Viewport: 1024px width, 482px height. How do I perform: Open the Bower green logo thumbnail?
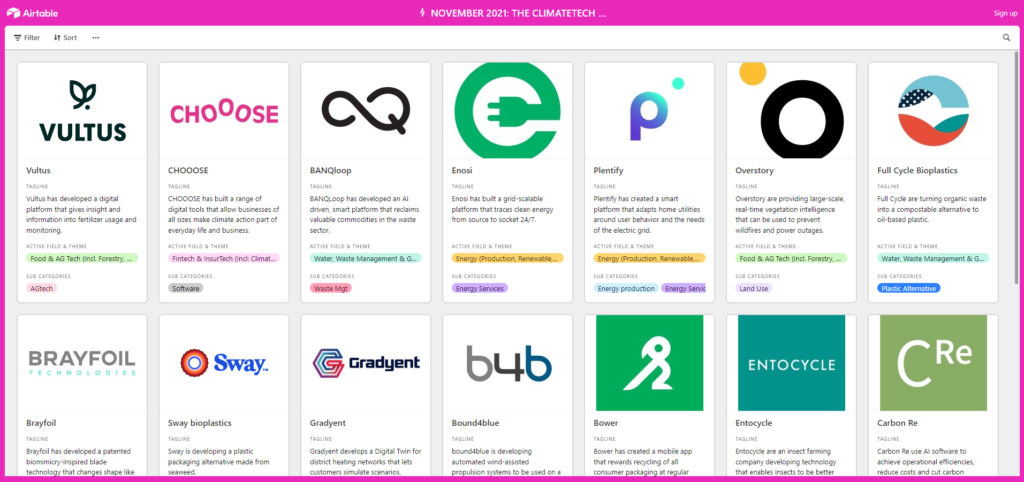(649, 363)
